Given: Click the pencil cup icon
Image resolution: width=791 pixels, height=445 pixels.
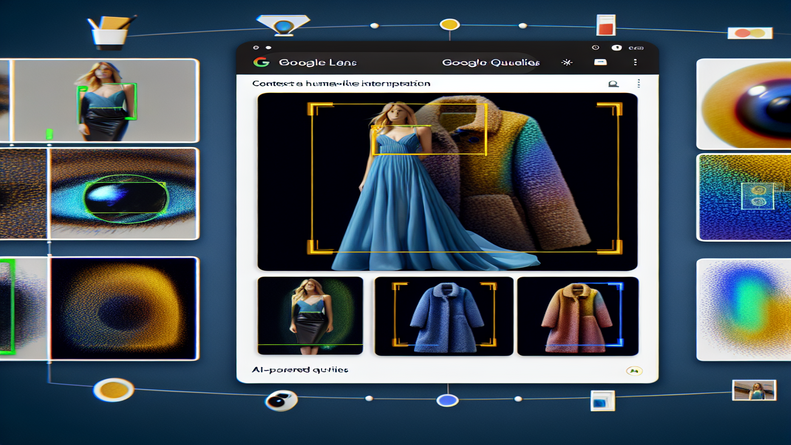Looking at the screenshot, I should pos(110,32).
